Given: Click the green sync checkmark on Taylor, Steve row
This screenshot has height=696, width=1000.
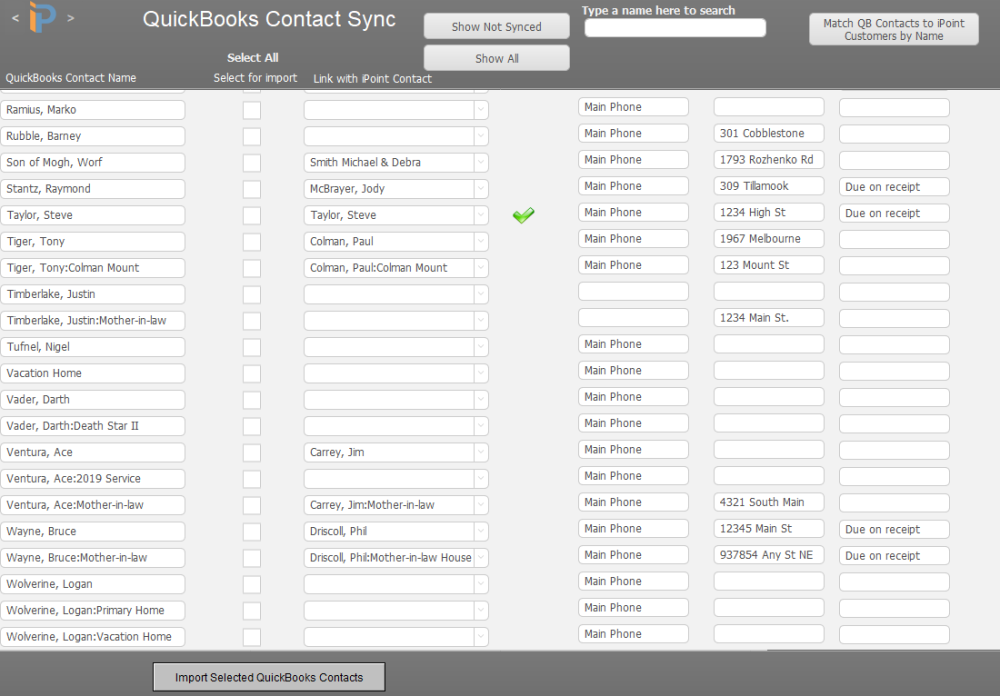Looking at the screenshot, I should (523, 214).
